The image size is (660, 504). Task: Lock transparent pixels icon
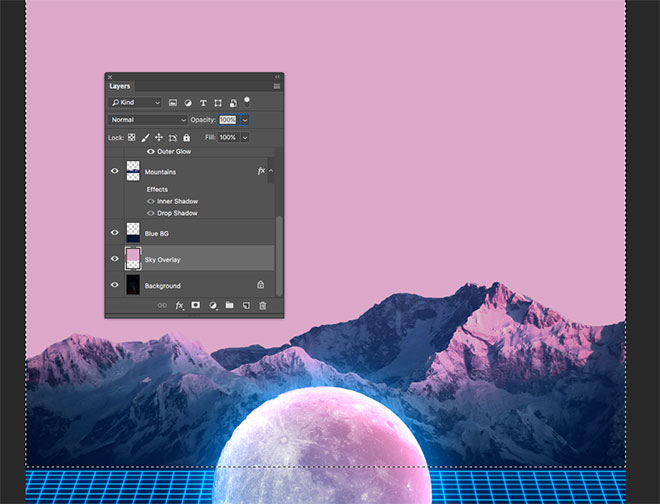[x=132, y=137]
